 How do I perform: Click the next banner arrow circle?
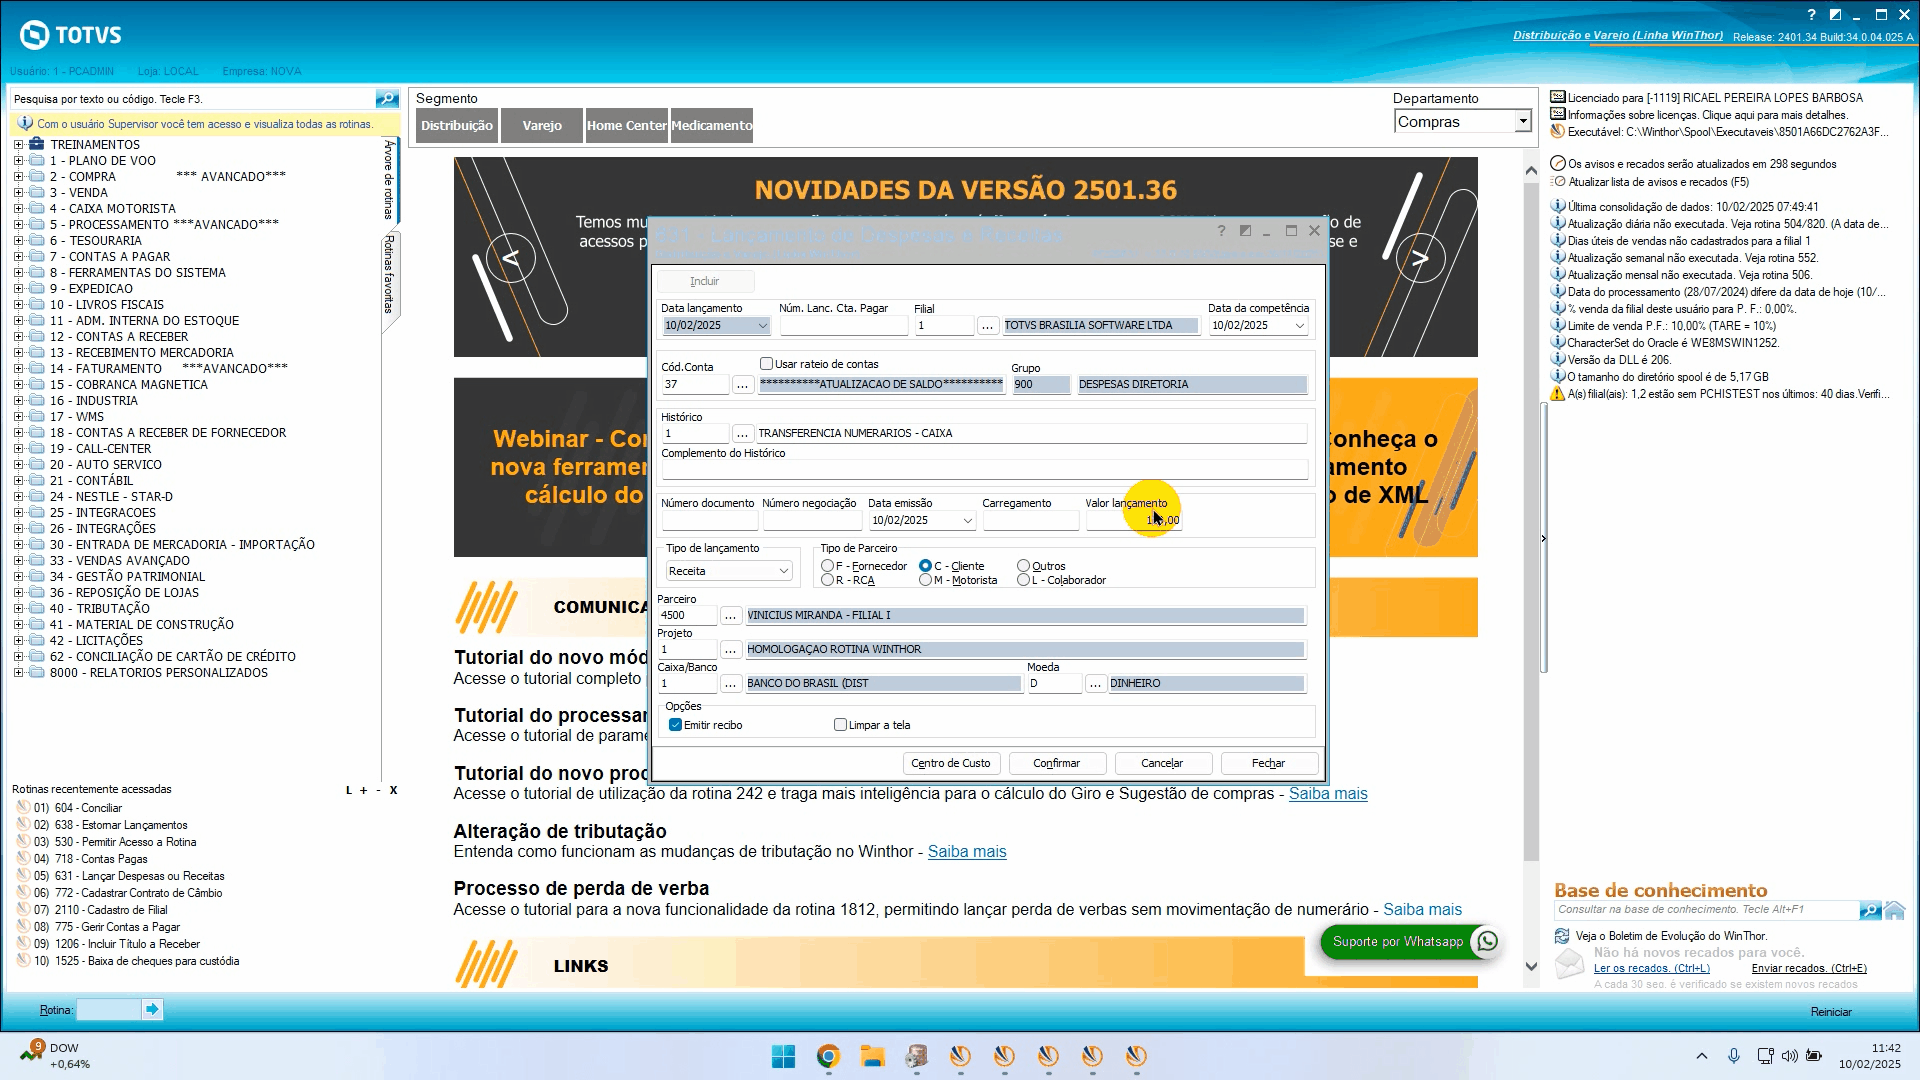[1420, 259]
